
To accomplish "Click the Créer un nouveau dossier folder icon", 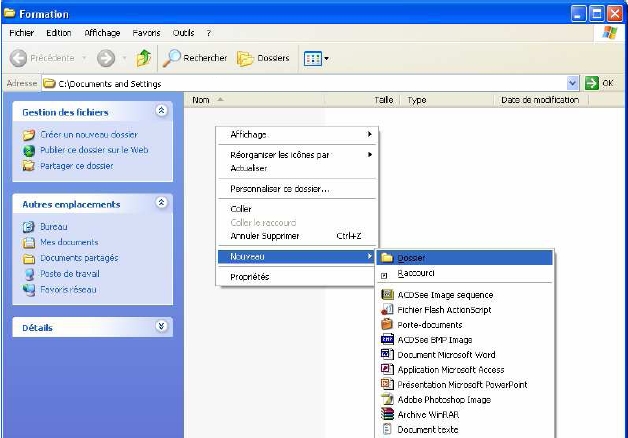I will (x=29, y=135).
